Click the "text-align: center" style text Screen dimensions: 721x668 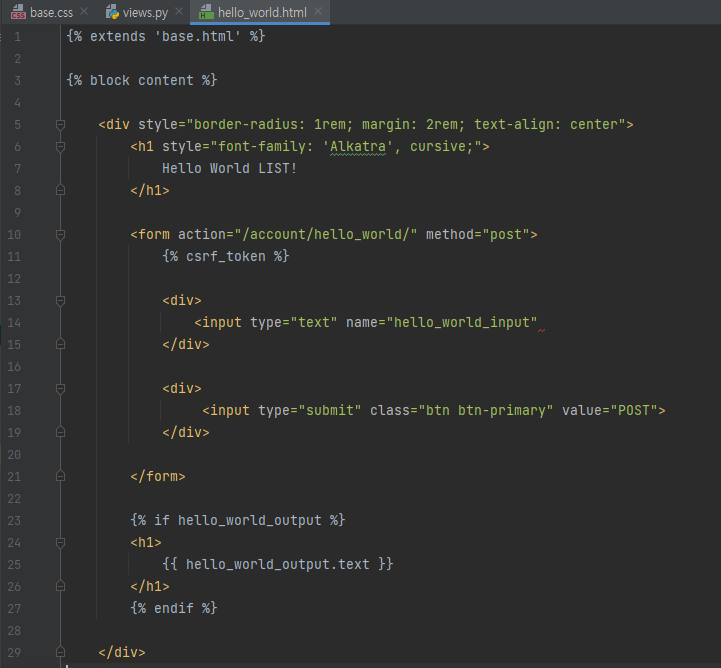tap(546, 125)
